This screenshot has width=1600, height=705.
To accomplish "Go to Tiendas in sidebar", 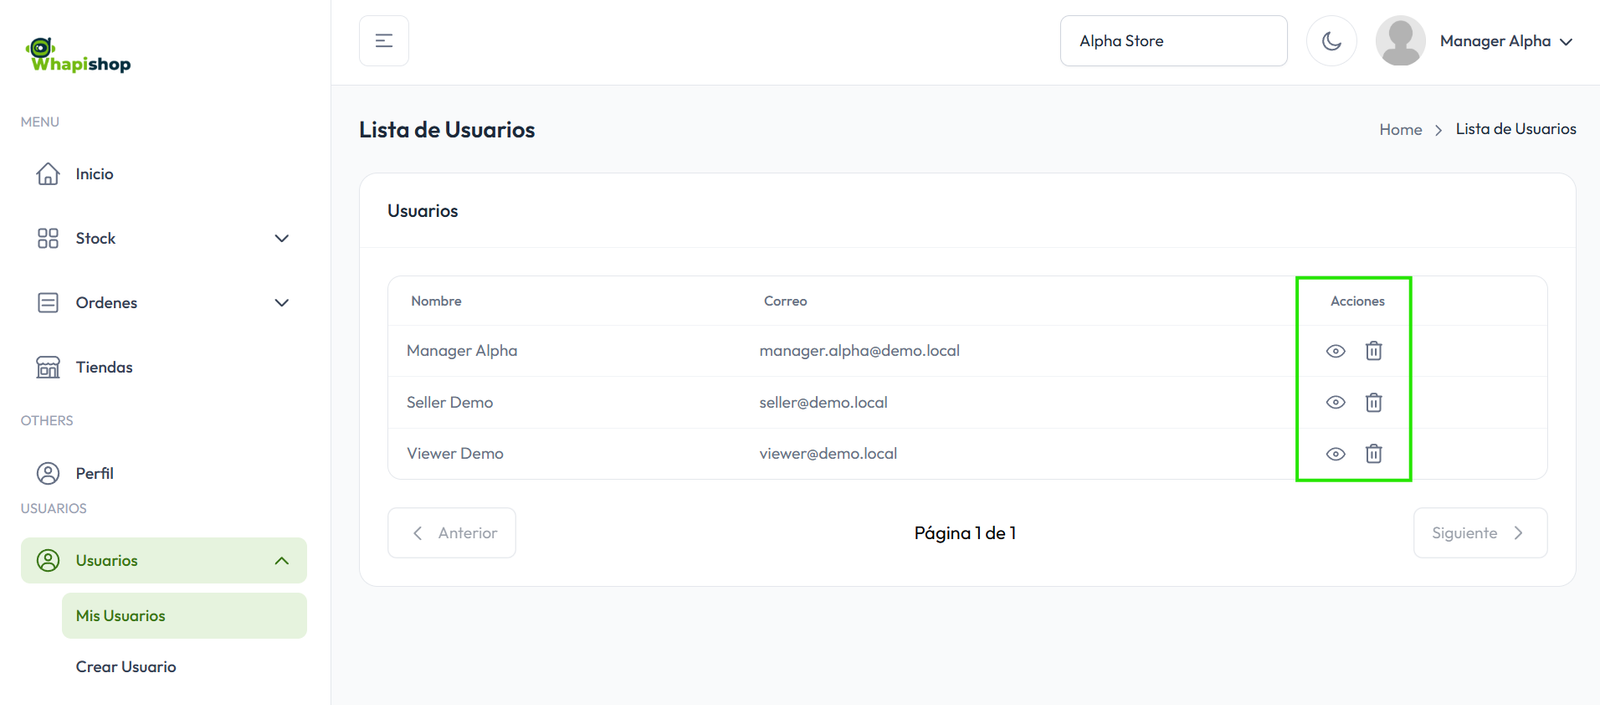I will (x=103, y=367).
